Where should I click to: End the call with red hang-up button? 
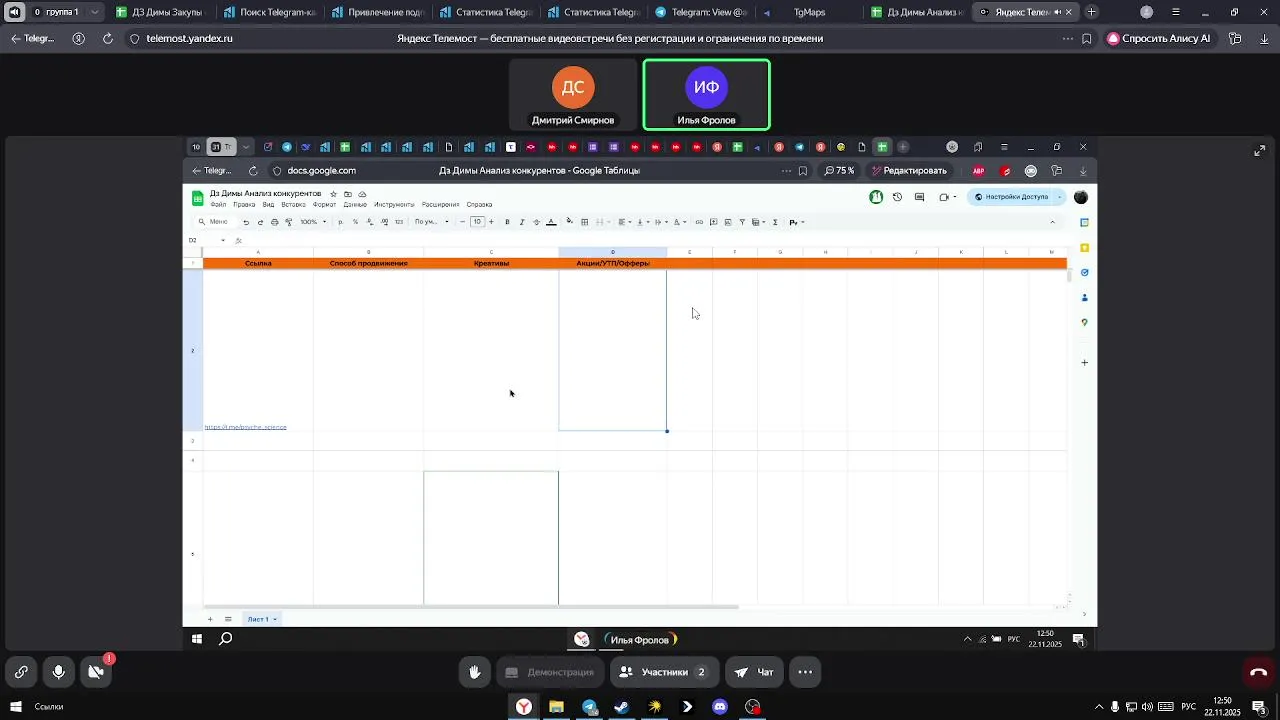click(1258, 672)
